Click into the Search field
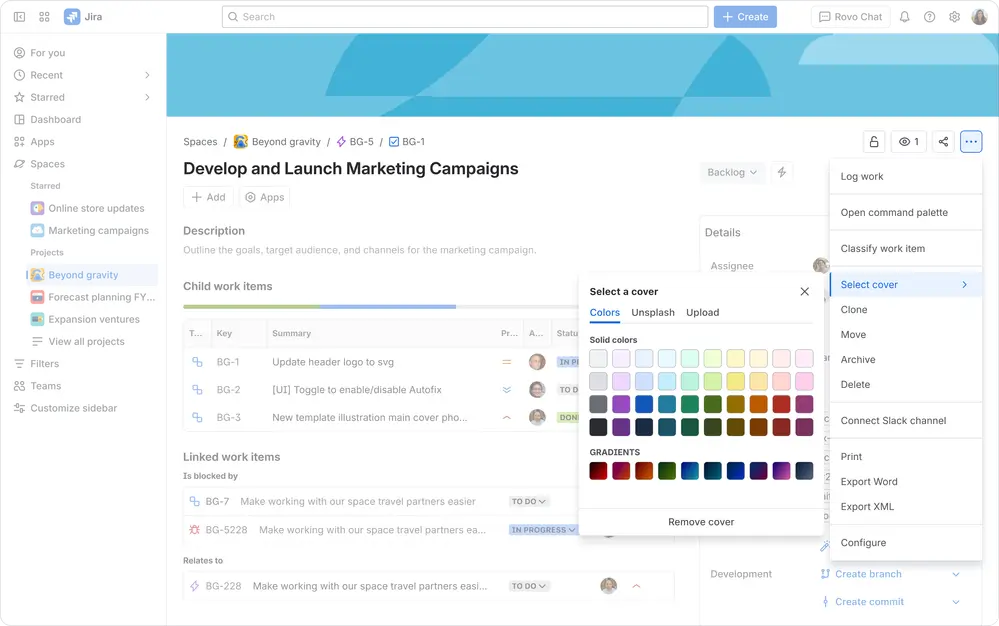 [465, 17]
